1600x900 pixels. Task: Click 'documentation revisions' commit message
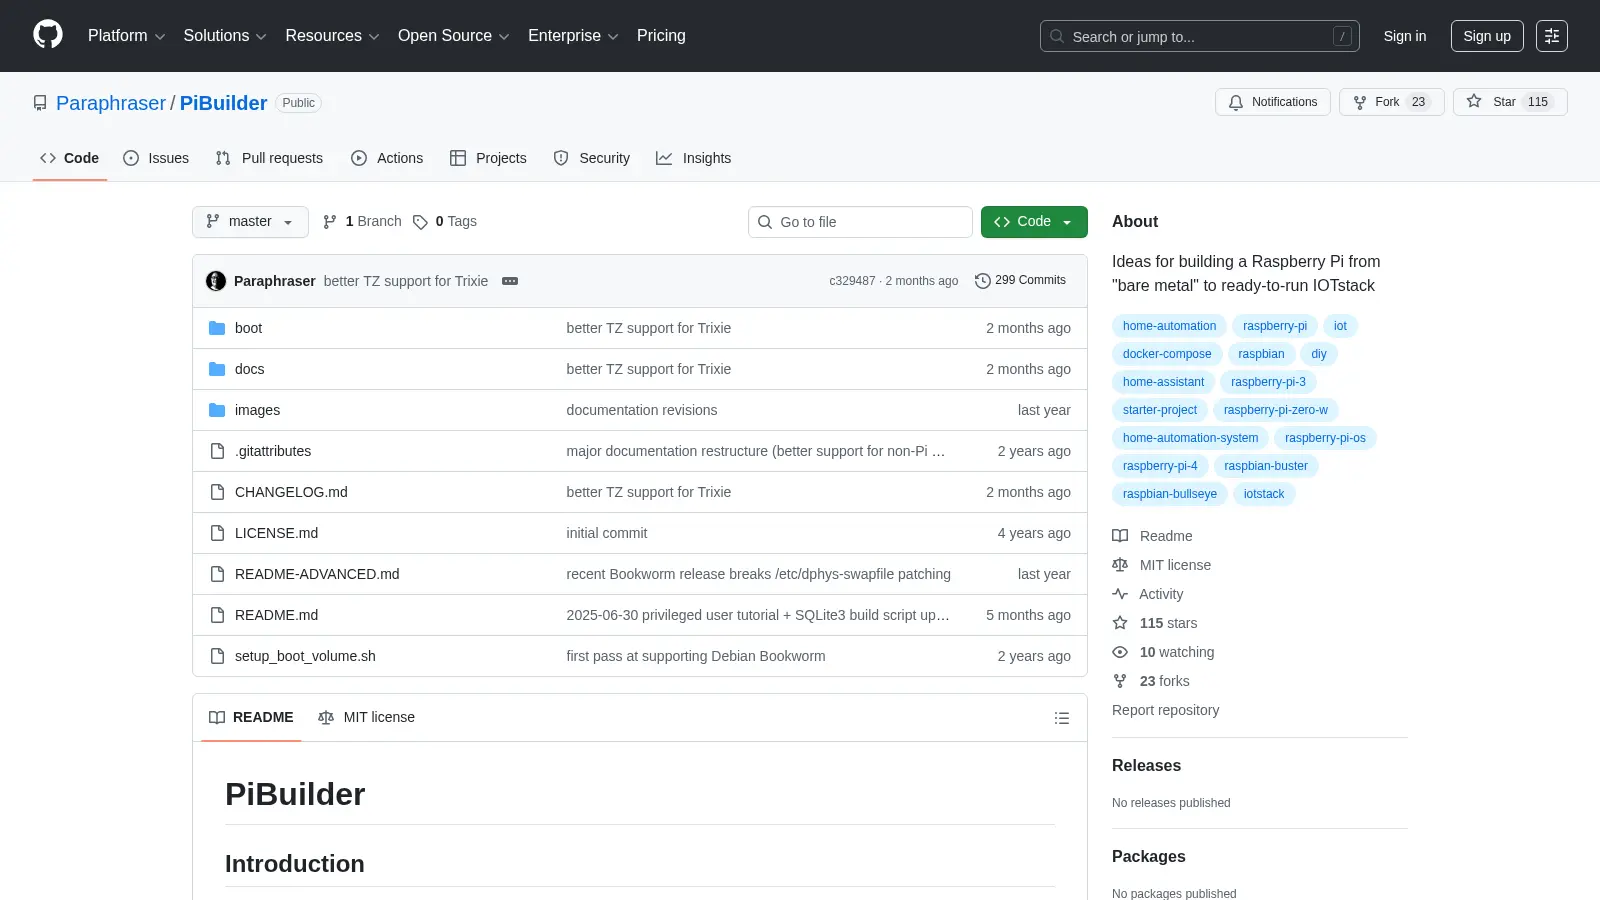[641, 410]
